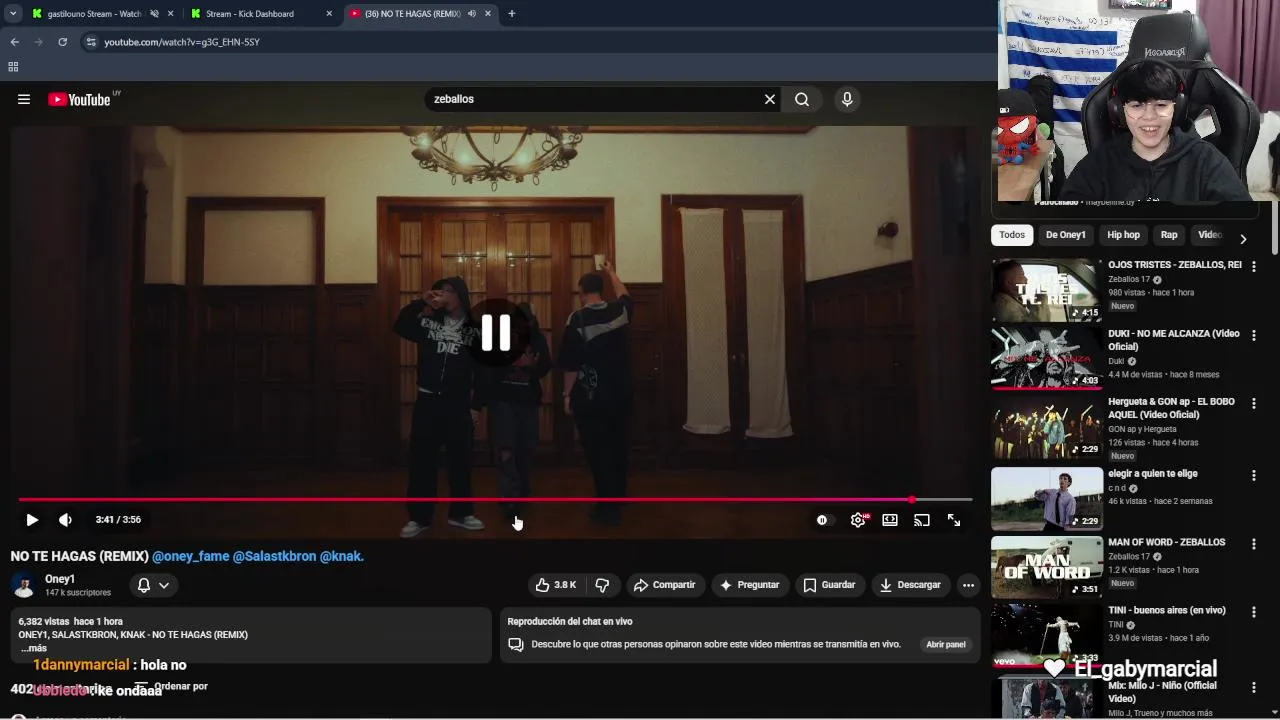Open @knak. mention link in title
The width and height of the screenshot is (1280, 720).
point(342,556)
